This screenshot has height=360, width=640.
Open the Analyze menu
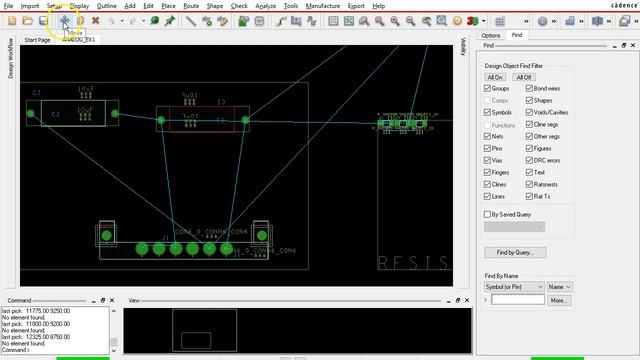tap(266, 6)
